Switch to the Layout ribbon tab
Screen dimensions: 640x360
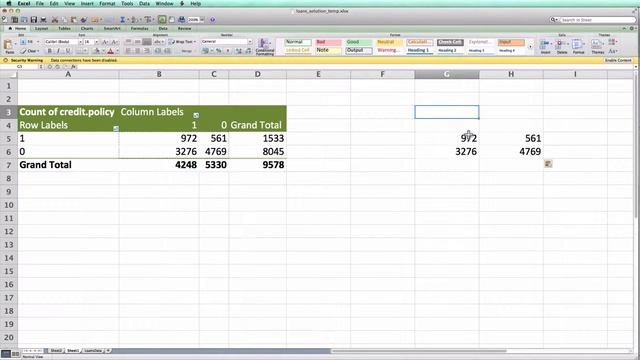pos(41,29)
